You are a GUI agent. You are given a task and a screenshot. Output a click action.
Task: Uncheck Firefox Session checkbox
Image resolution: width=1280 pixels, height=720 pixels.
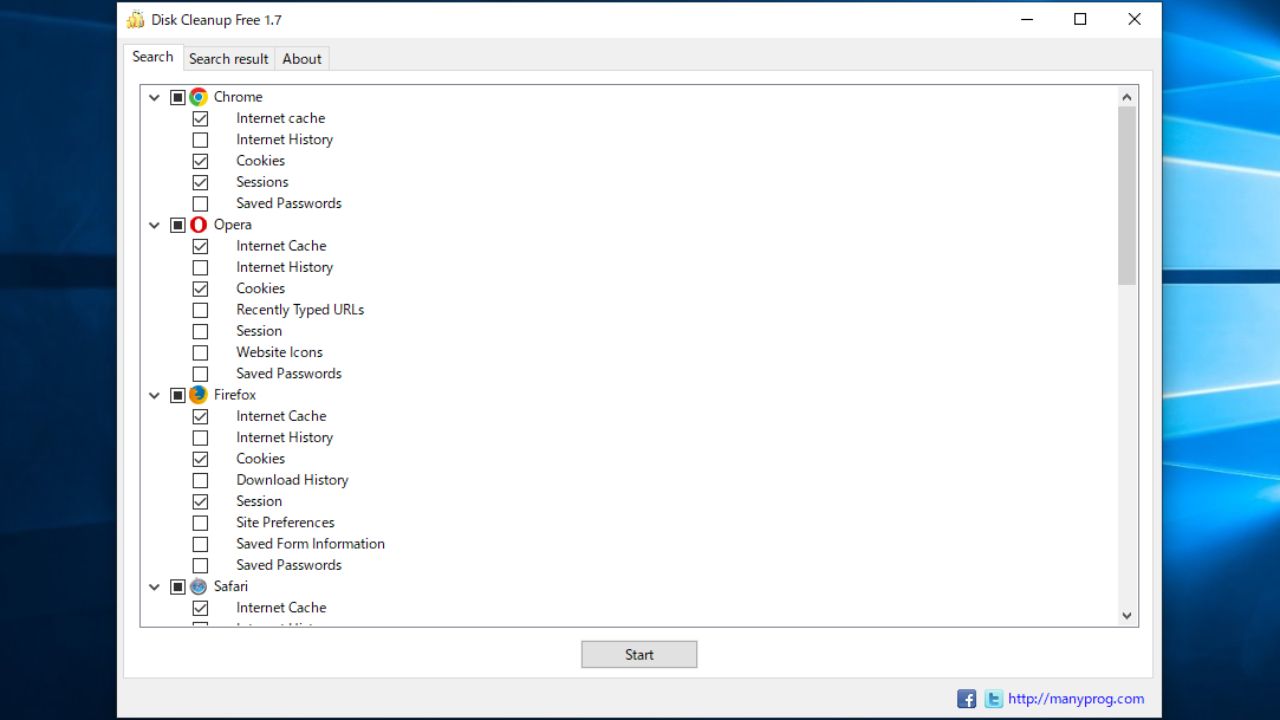click(200, 502)
